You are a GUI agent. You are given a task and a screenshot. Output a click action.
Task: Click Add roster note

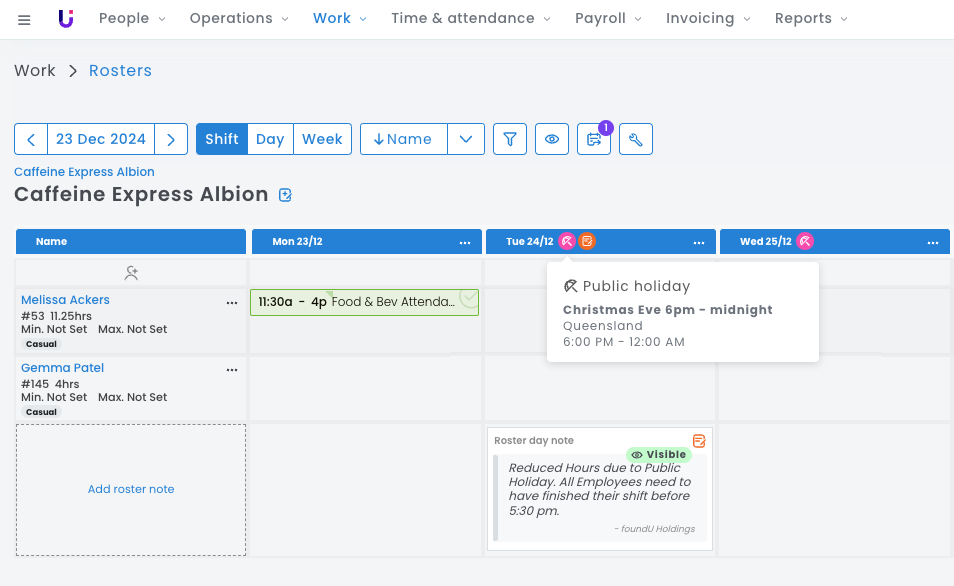coord(131,489)
